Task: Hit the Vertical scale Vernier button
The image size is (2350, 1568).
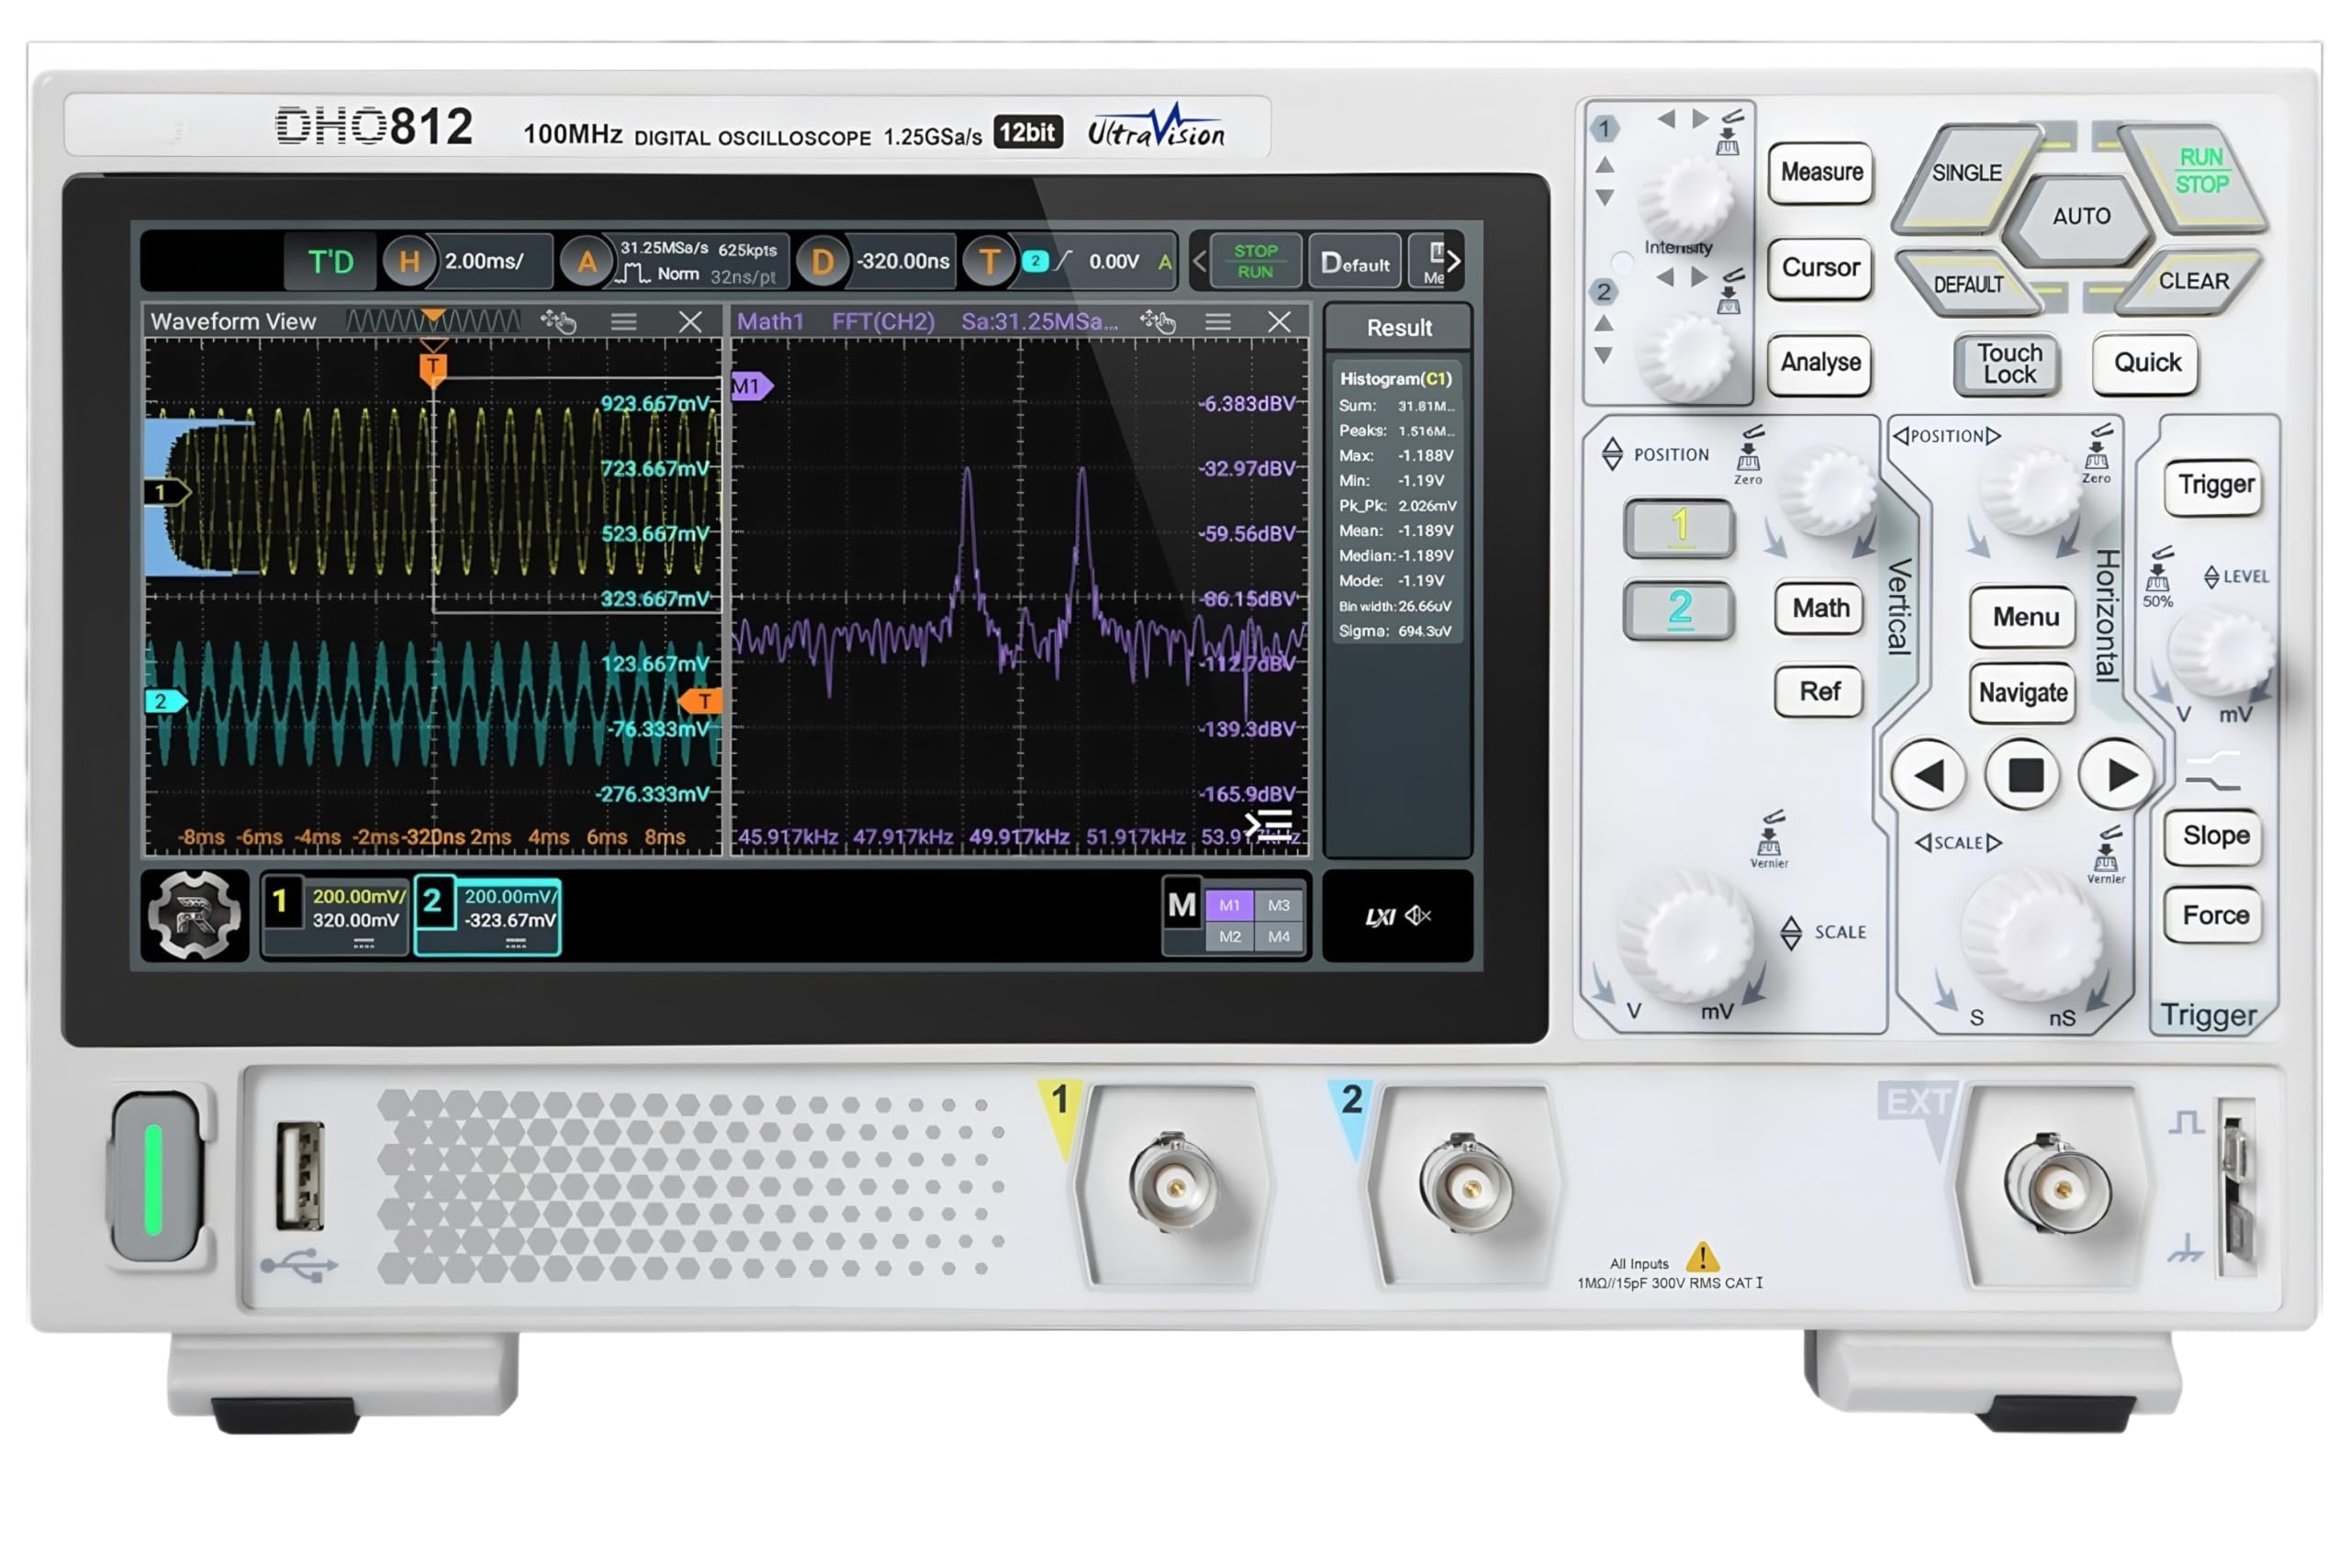Action: [1769, 840]
